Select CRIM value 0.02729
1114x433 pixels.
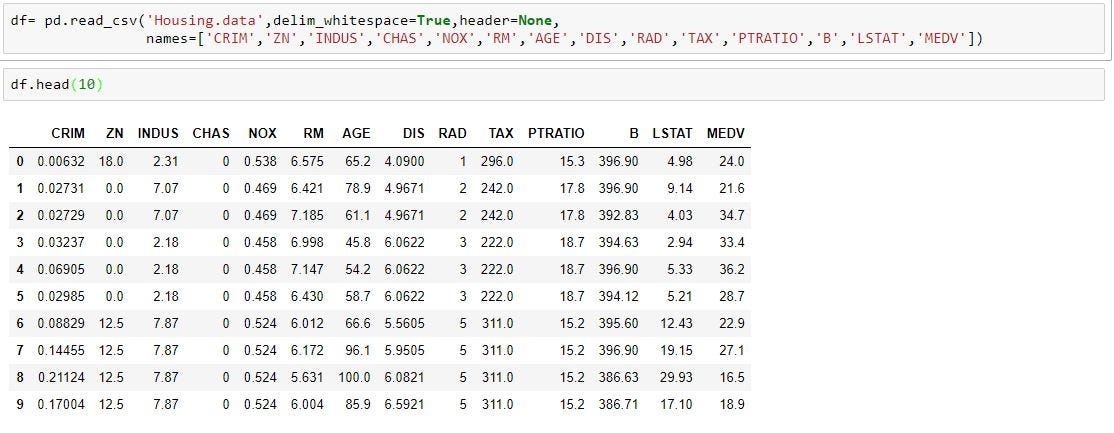pos(61,215)
